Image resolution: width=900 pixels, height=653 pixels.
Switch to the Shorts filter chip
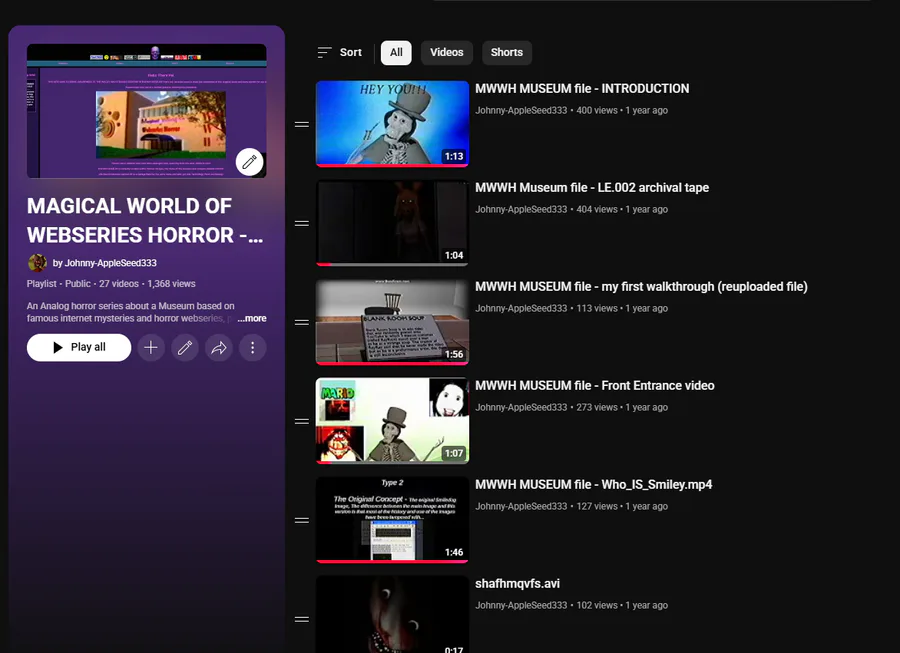point(507,53)
